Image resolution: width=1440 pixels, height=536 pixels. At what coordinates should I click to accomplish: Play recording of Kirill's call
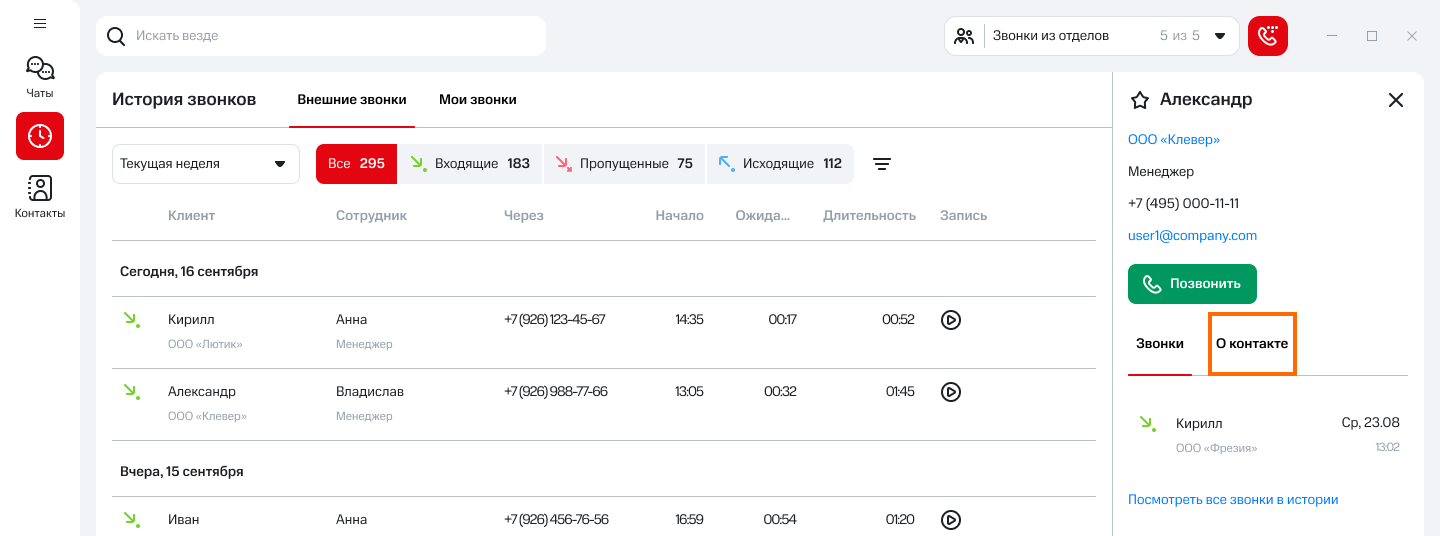pos(951,320)
